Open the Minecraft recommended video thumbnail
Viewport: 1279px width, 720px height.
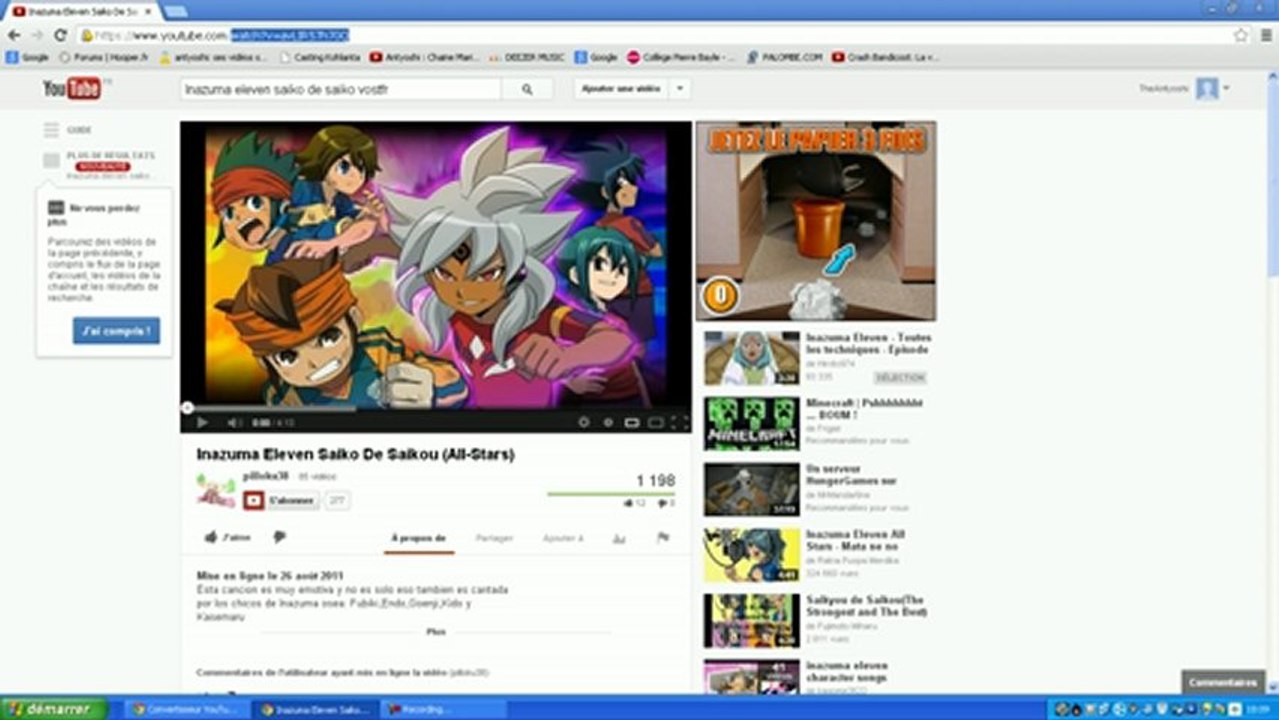pos(751,424)
